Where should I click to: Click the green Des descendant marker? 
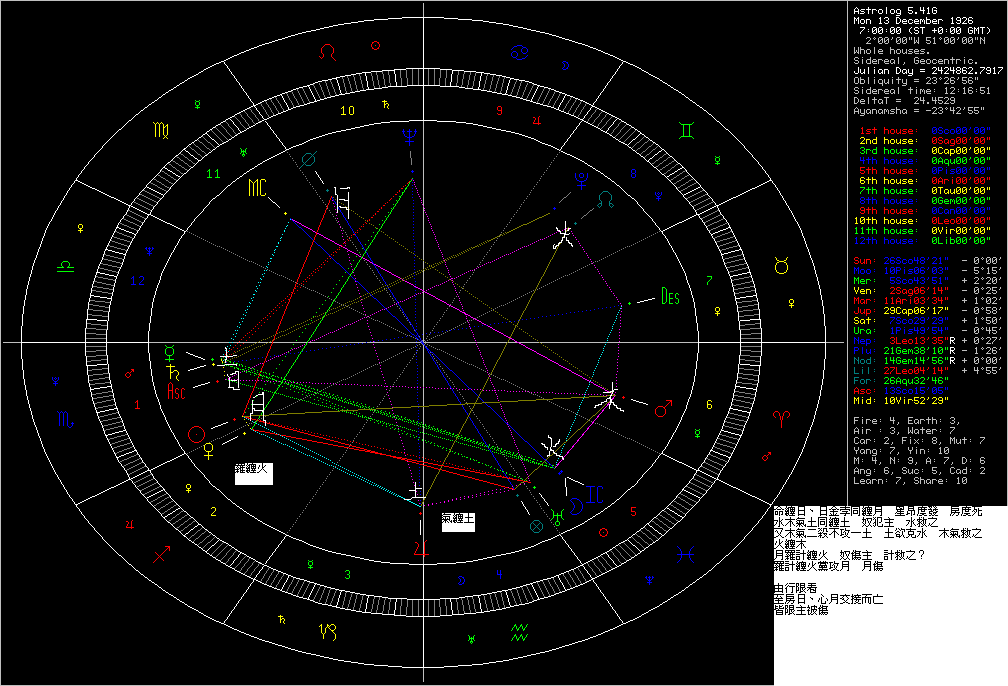(x=670, y=296)
